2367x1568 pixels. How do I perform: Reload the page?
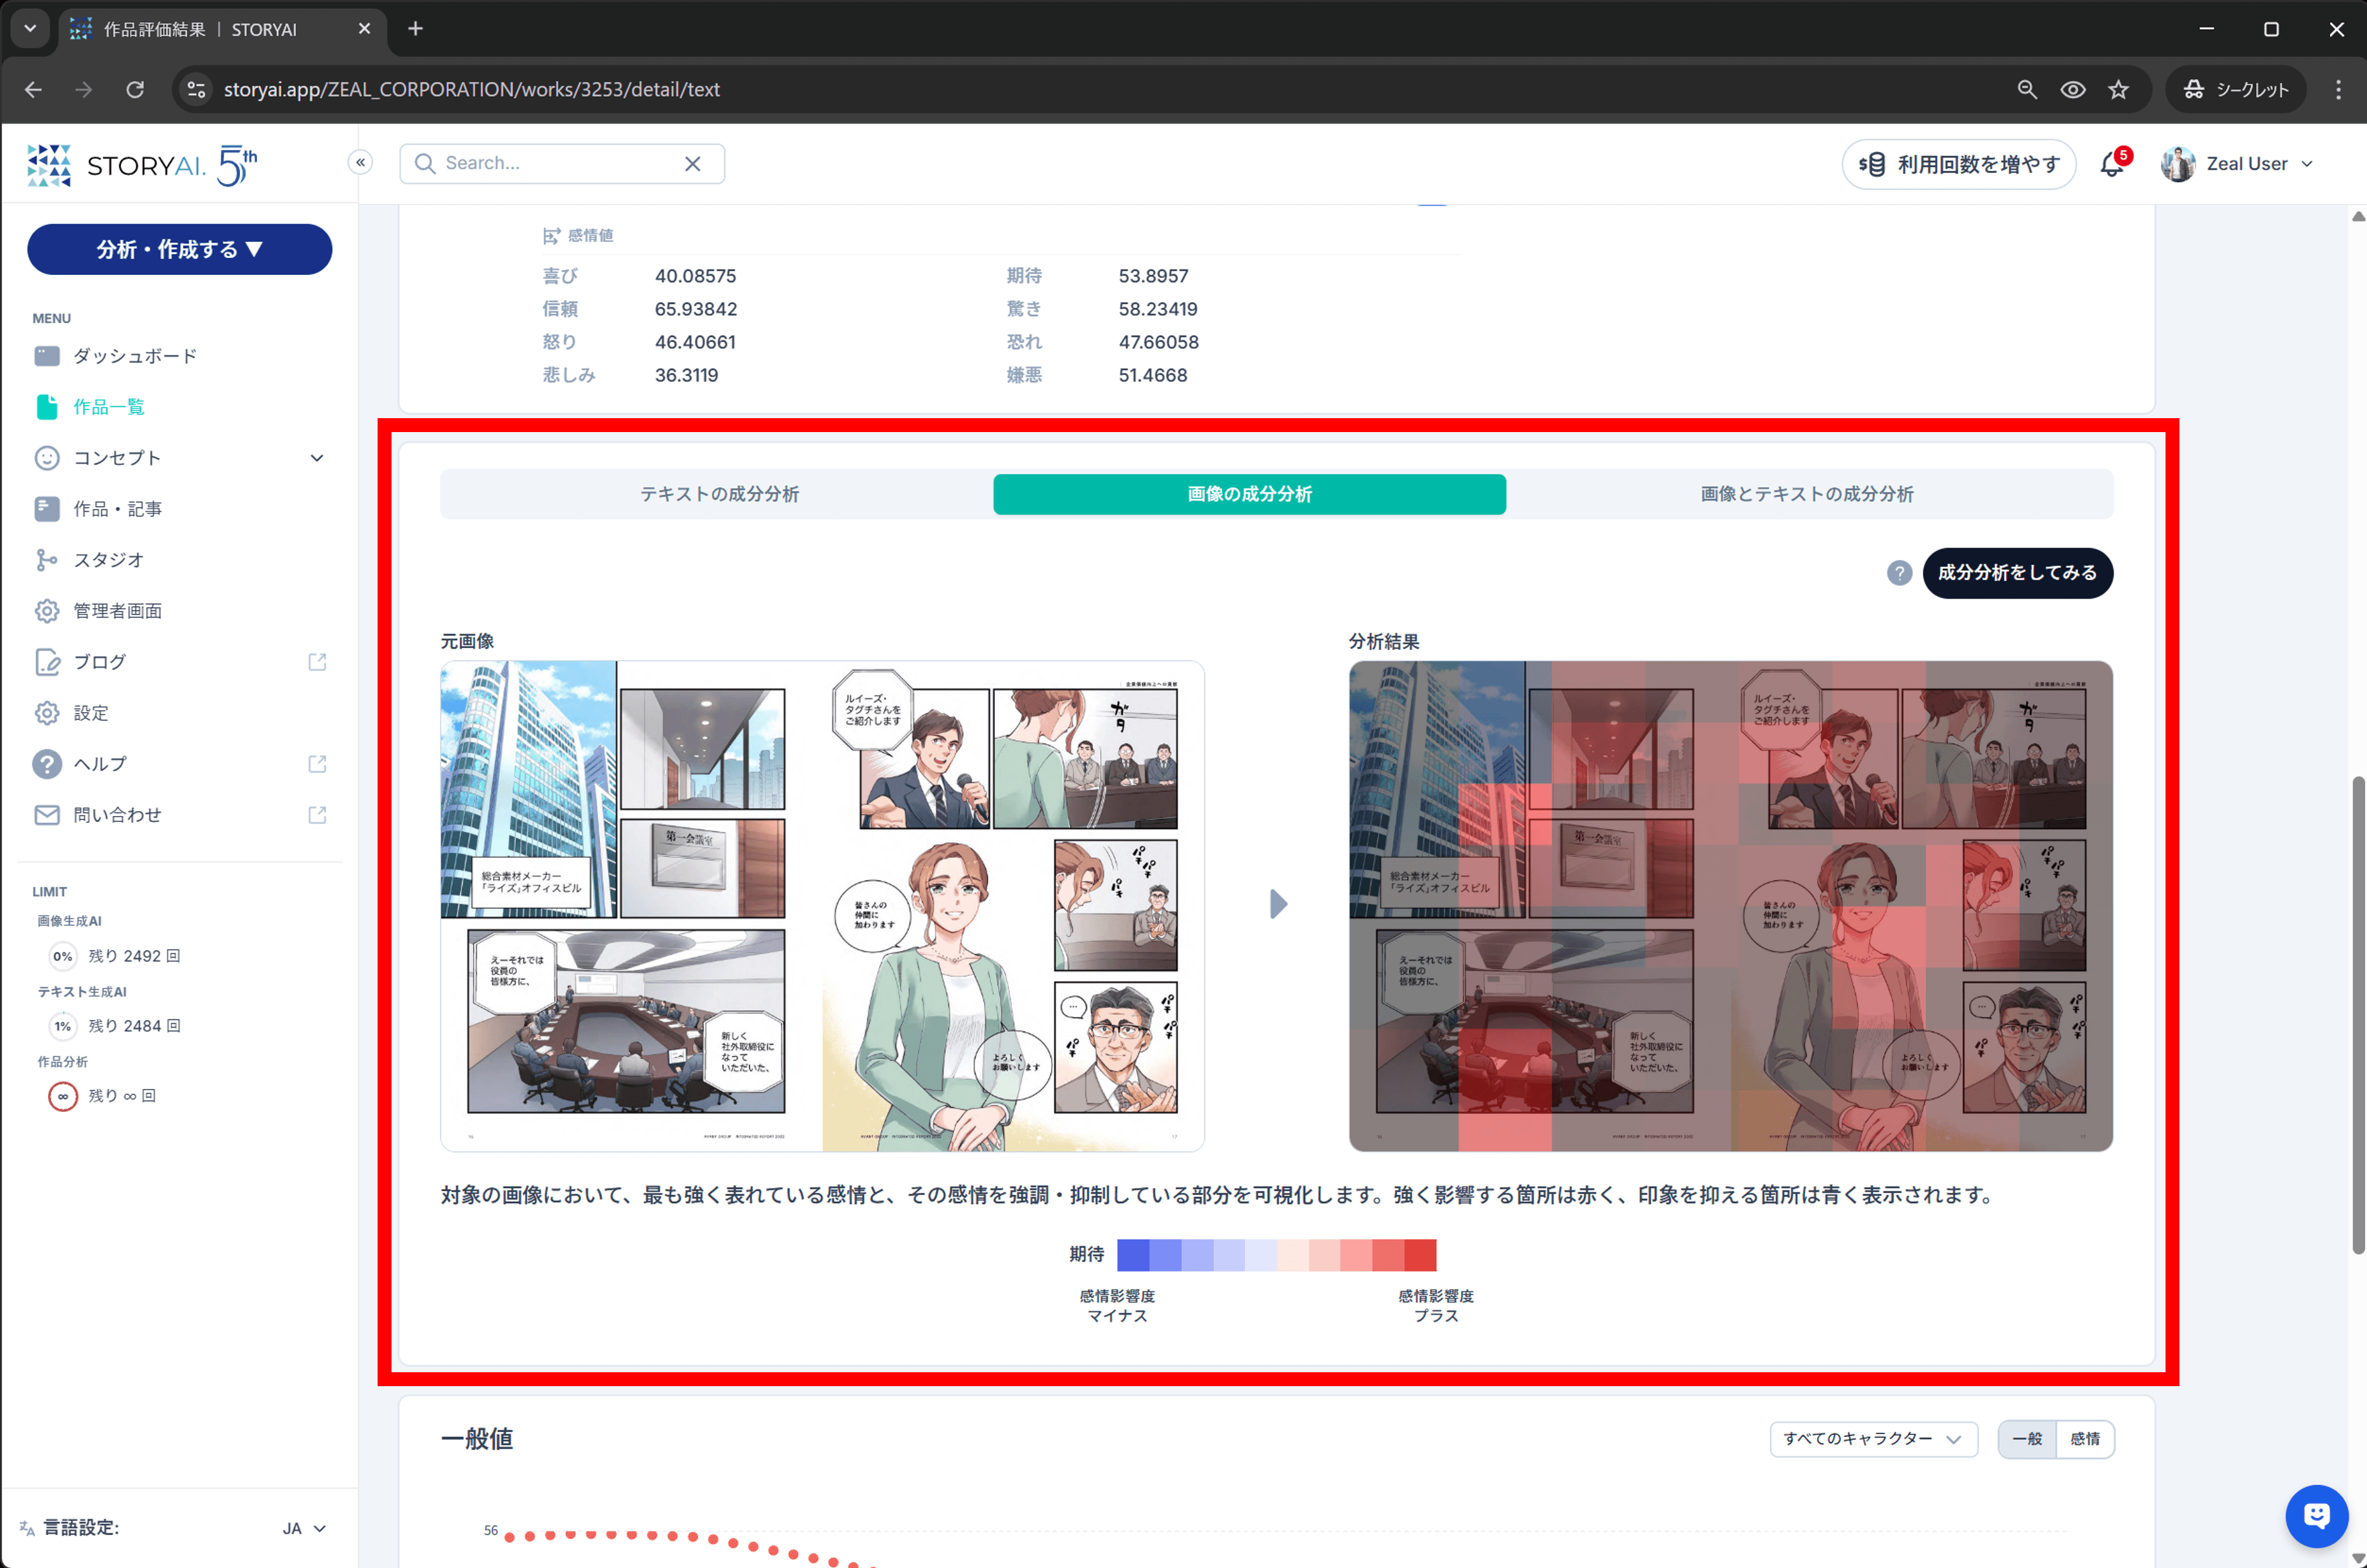tap(135, 90)
